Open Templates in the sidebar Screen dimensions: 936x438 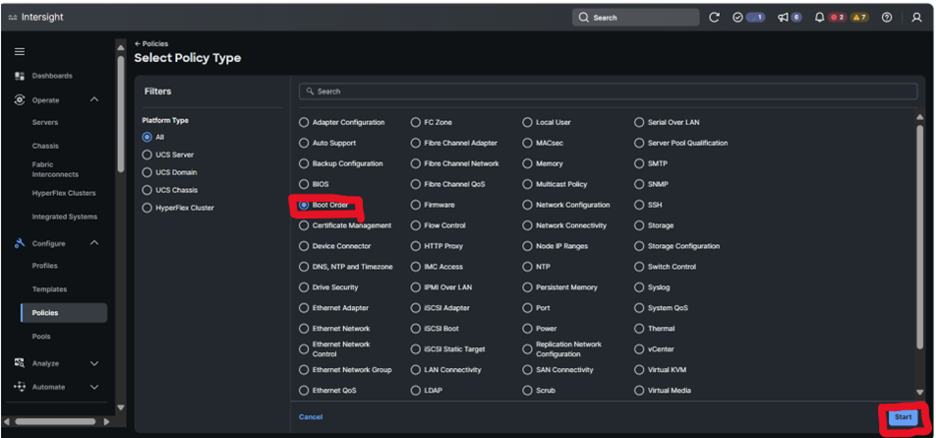click(x=49, y=289)
